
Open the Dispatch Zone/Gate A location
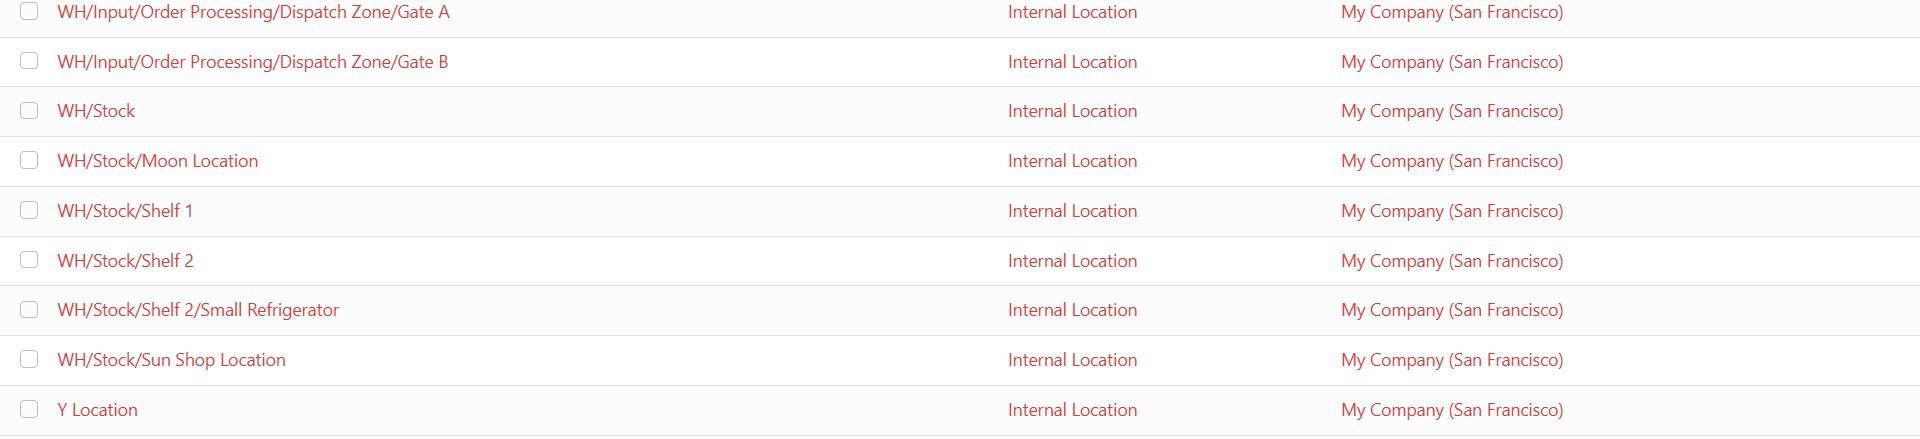(253, 12)
